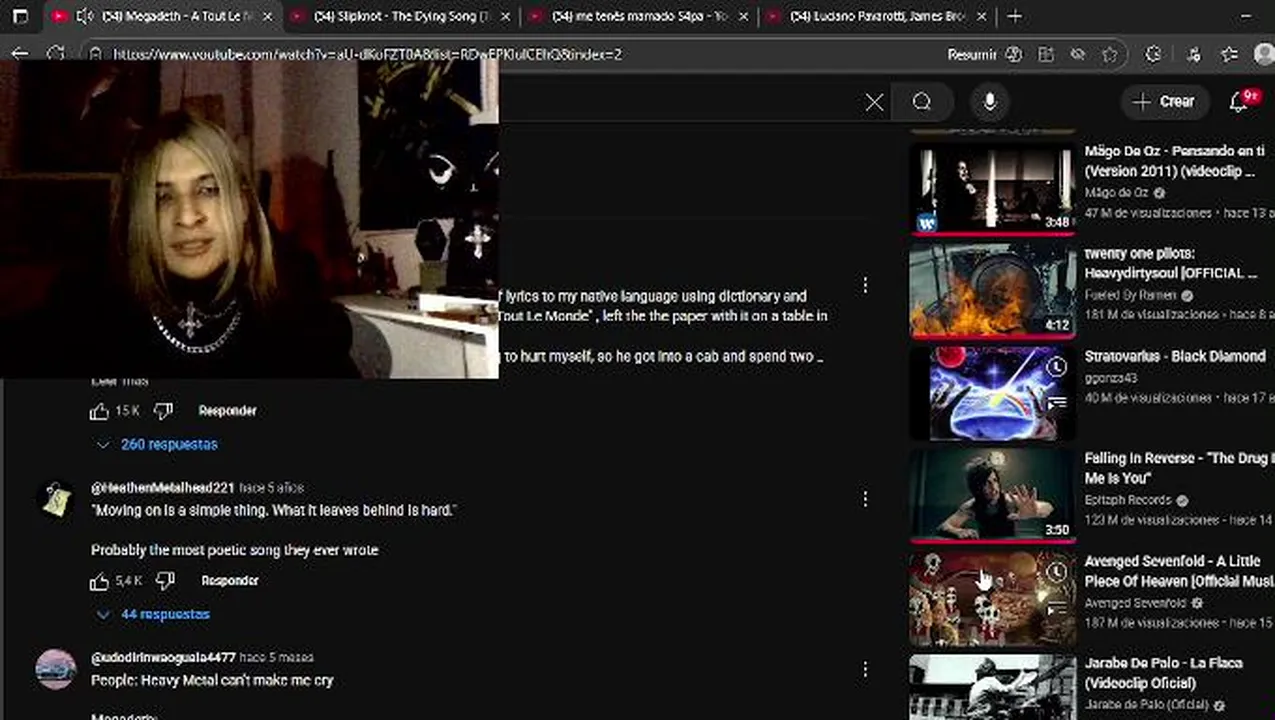This screenshot has width=1275, height=720.
Task: Open @HeathenMetalhead221 channel name
Action: 162,488
